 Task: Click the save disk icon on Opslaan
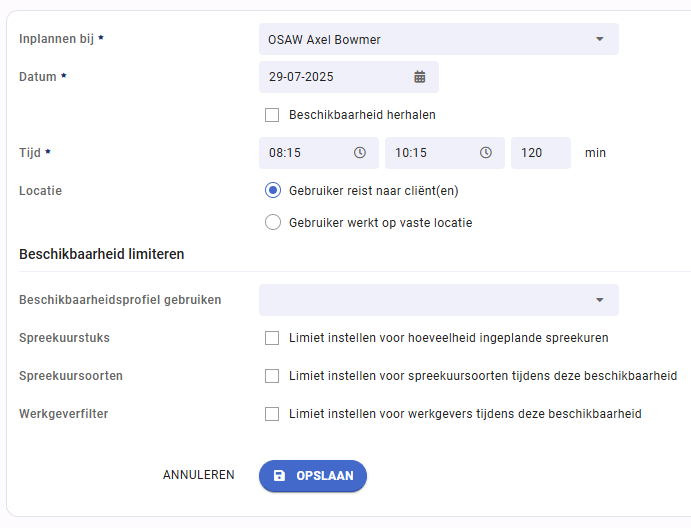(279, 476)
